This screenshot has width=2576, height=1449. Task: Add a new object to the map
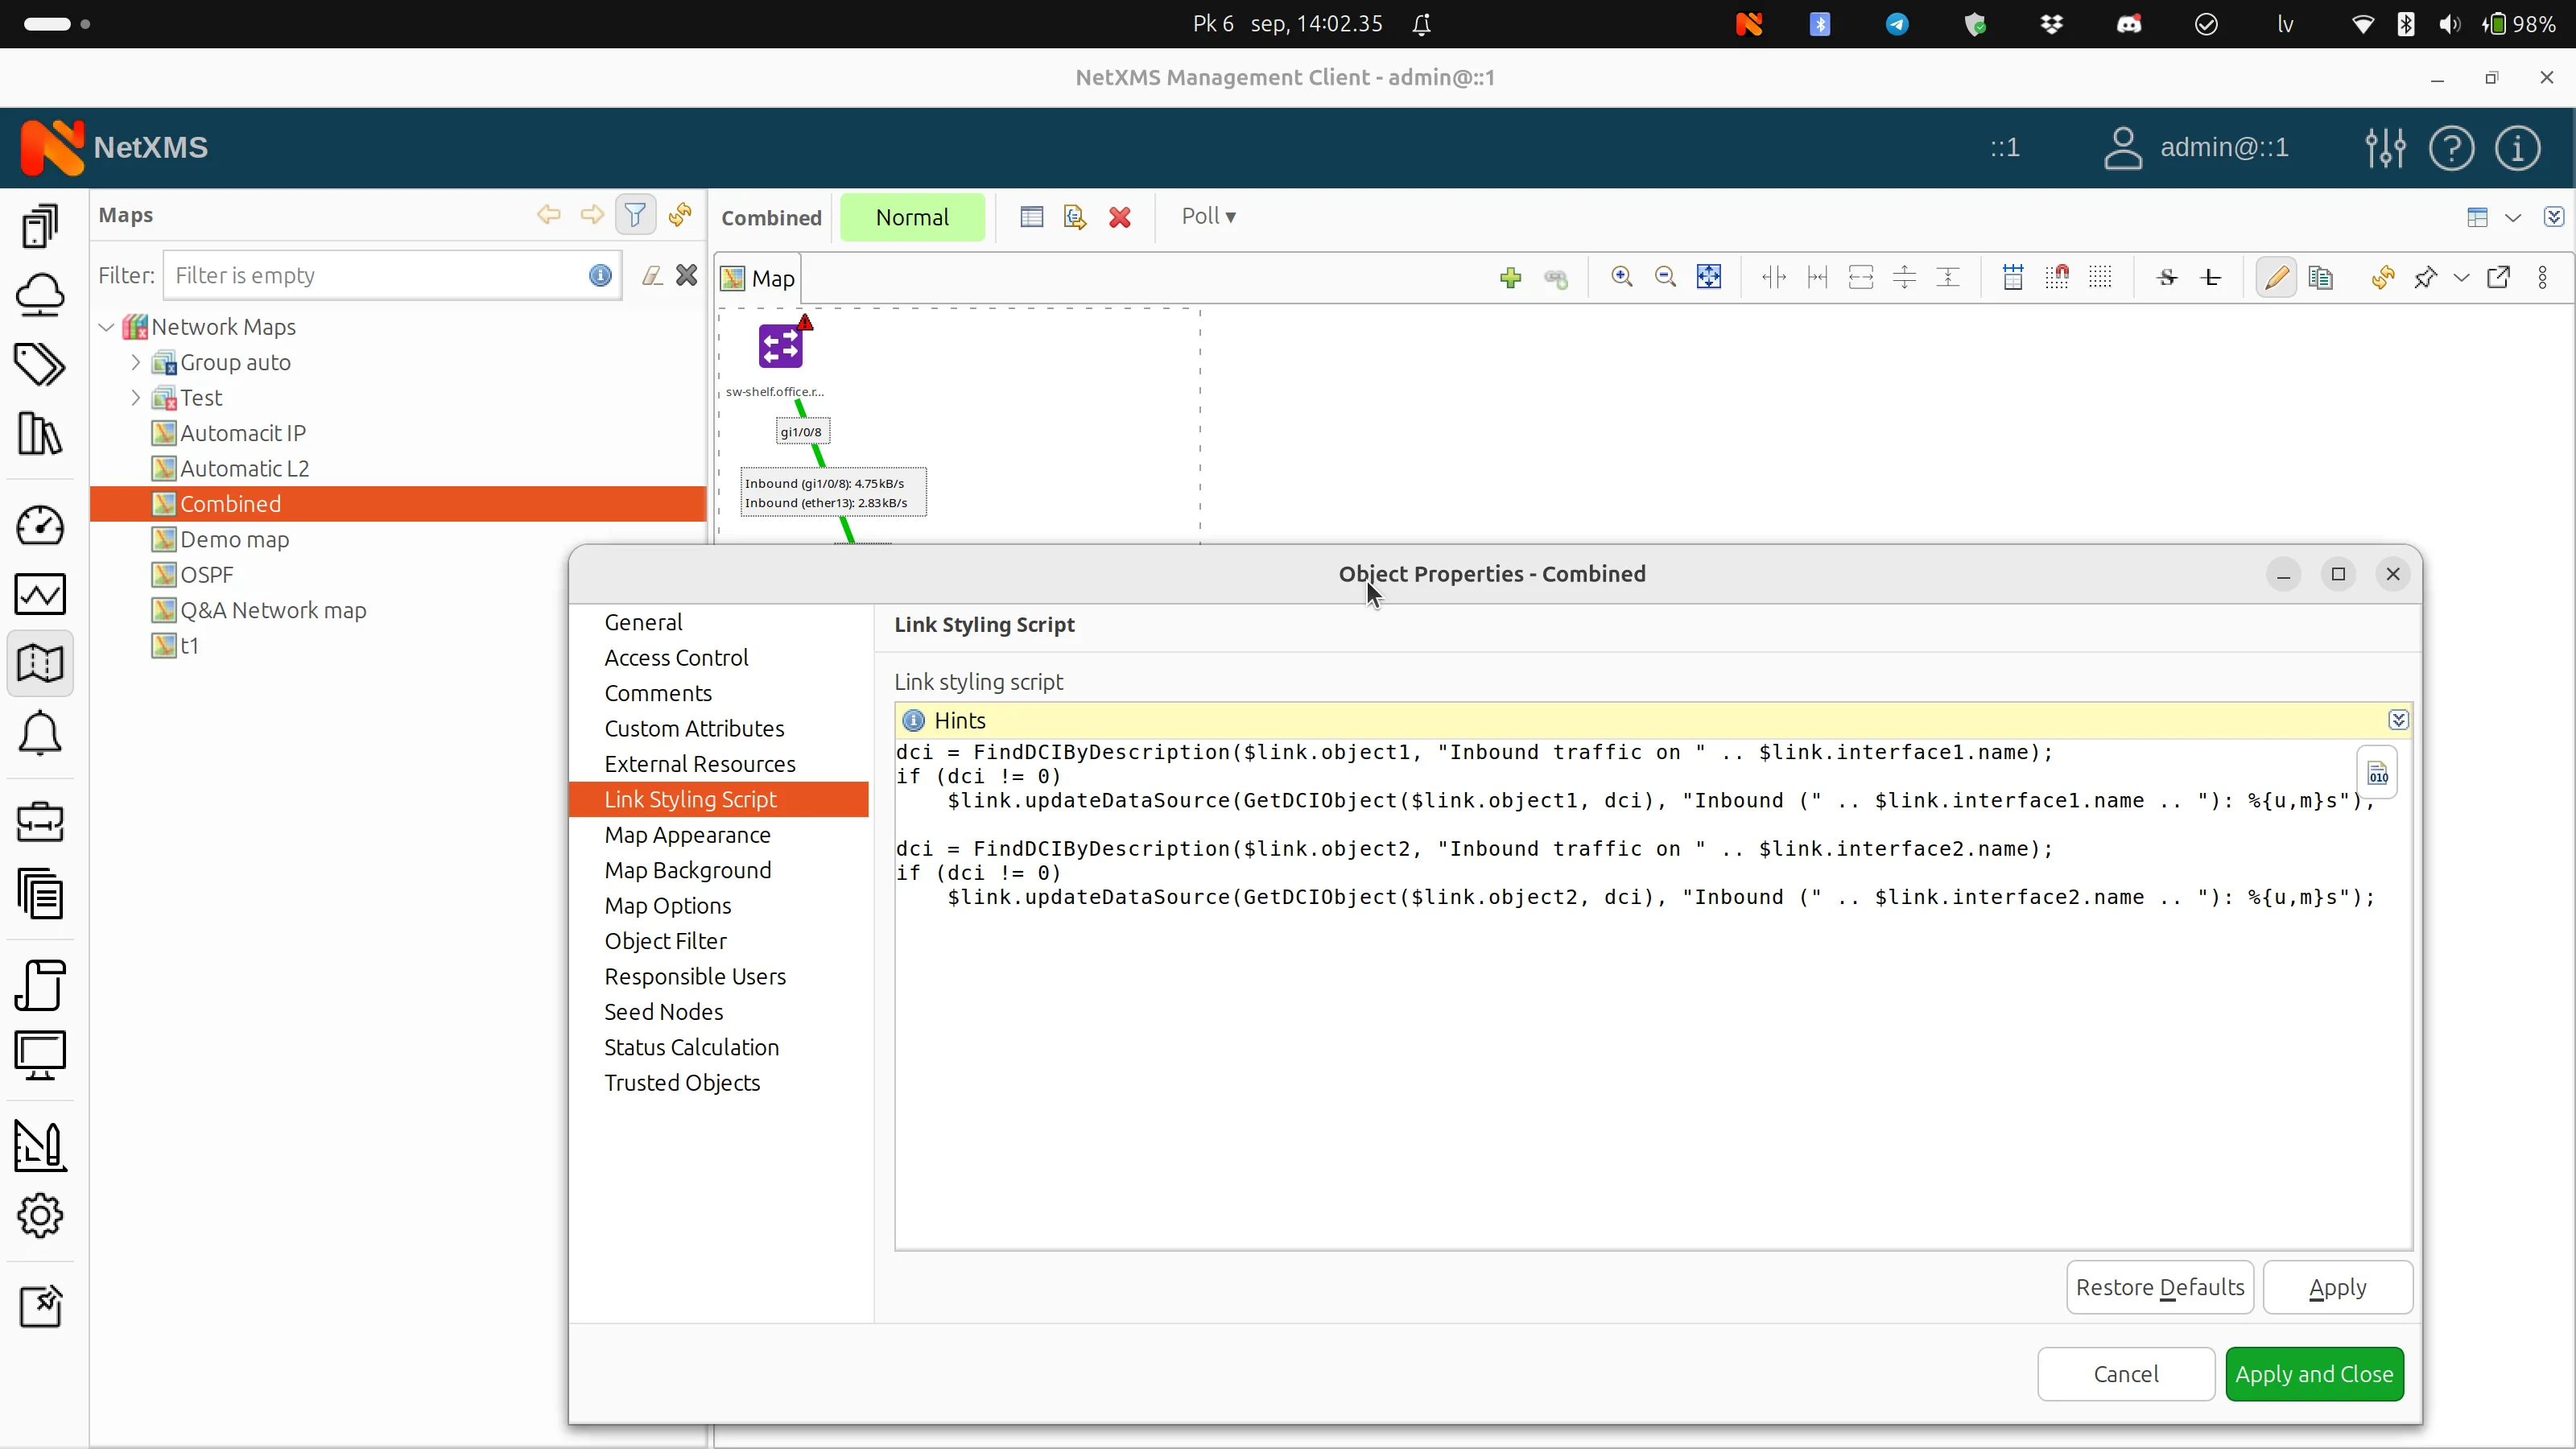pyautogui.click(x=1510, y=277)
